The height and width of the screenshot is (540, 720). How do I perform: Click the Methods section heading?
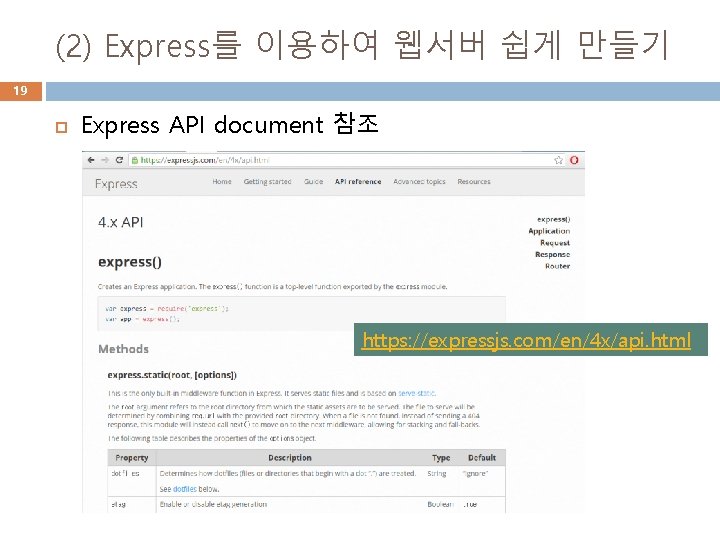pyautogui.click(x=124, y=349)
